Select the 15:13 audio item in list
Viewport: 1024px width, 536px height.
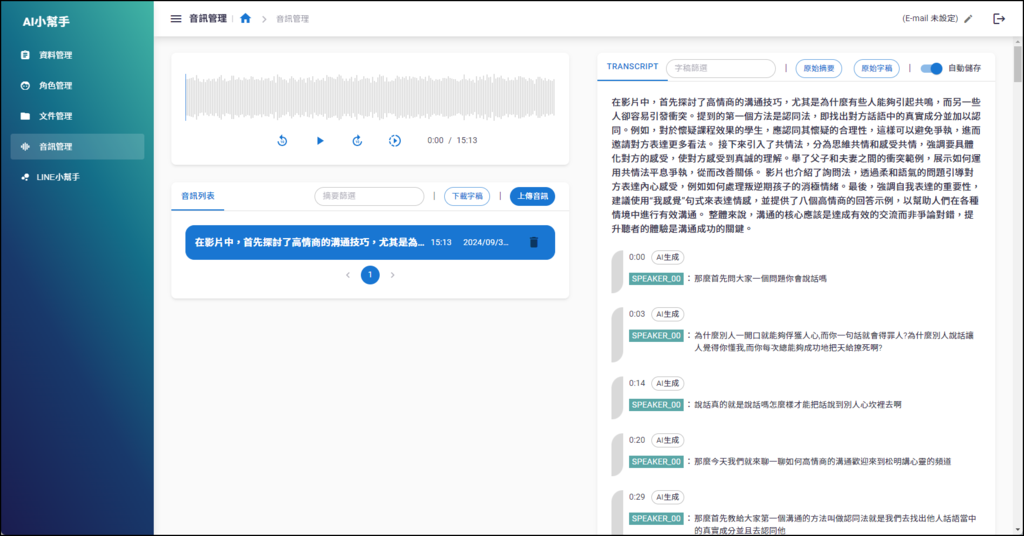click(x=370, y=242)
